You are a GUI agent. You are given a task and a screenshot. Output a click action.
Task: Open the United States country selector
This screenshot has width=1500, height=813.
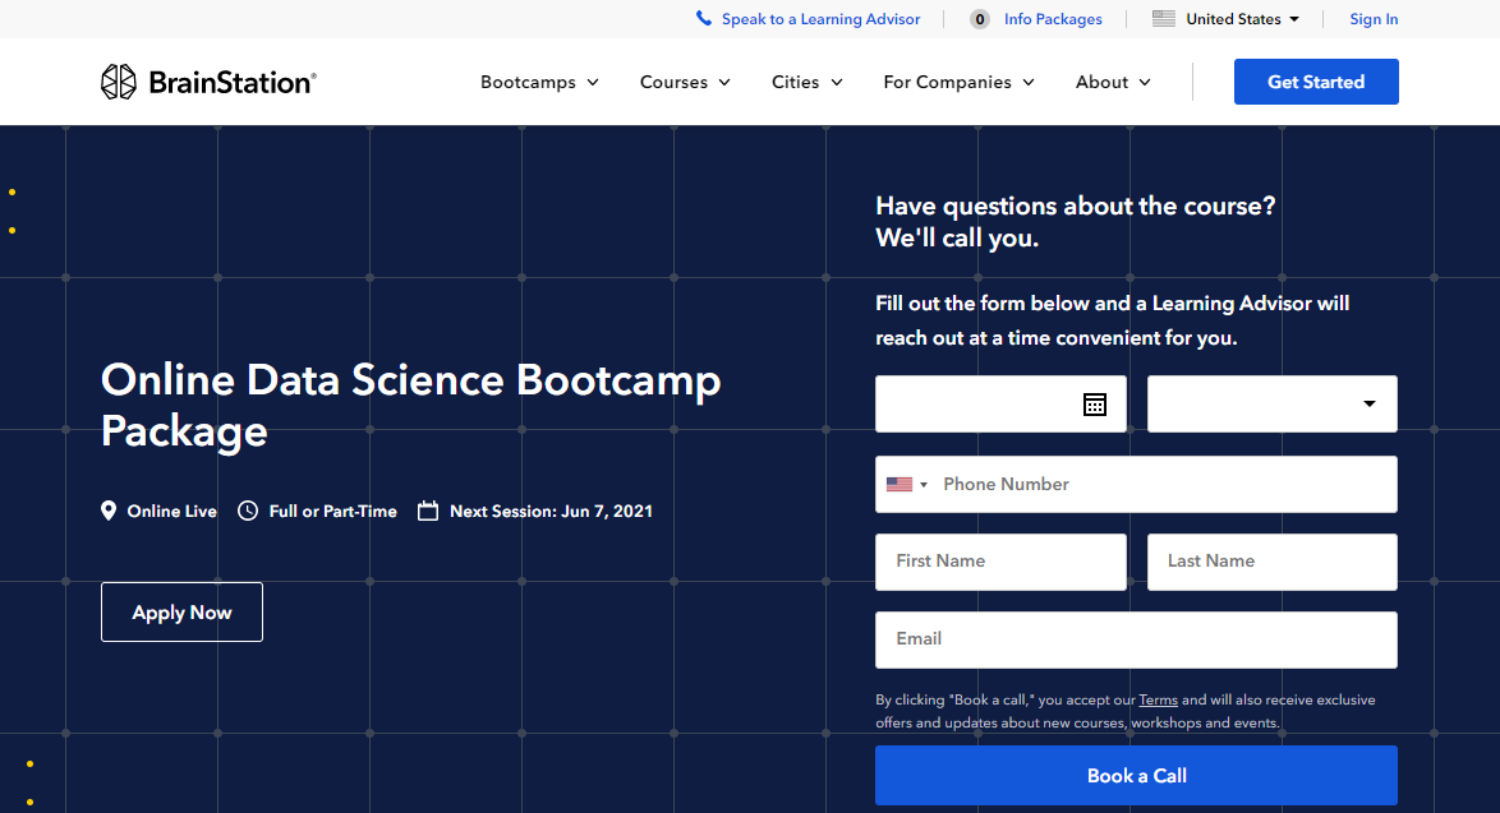tap(1224, 18)
